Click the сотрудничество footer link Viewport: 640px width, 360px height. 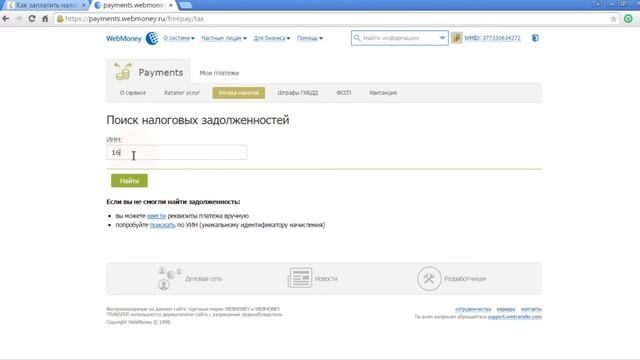pos(473,309)
